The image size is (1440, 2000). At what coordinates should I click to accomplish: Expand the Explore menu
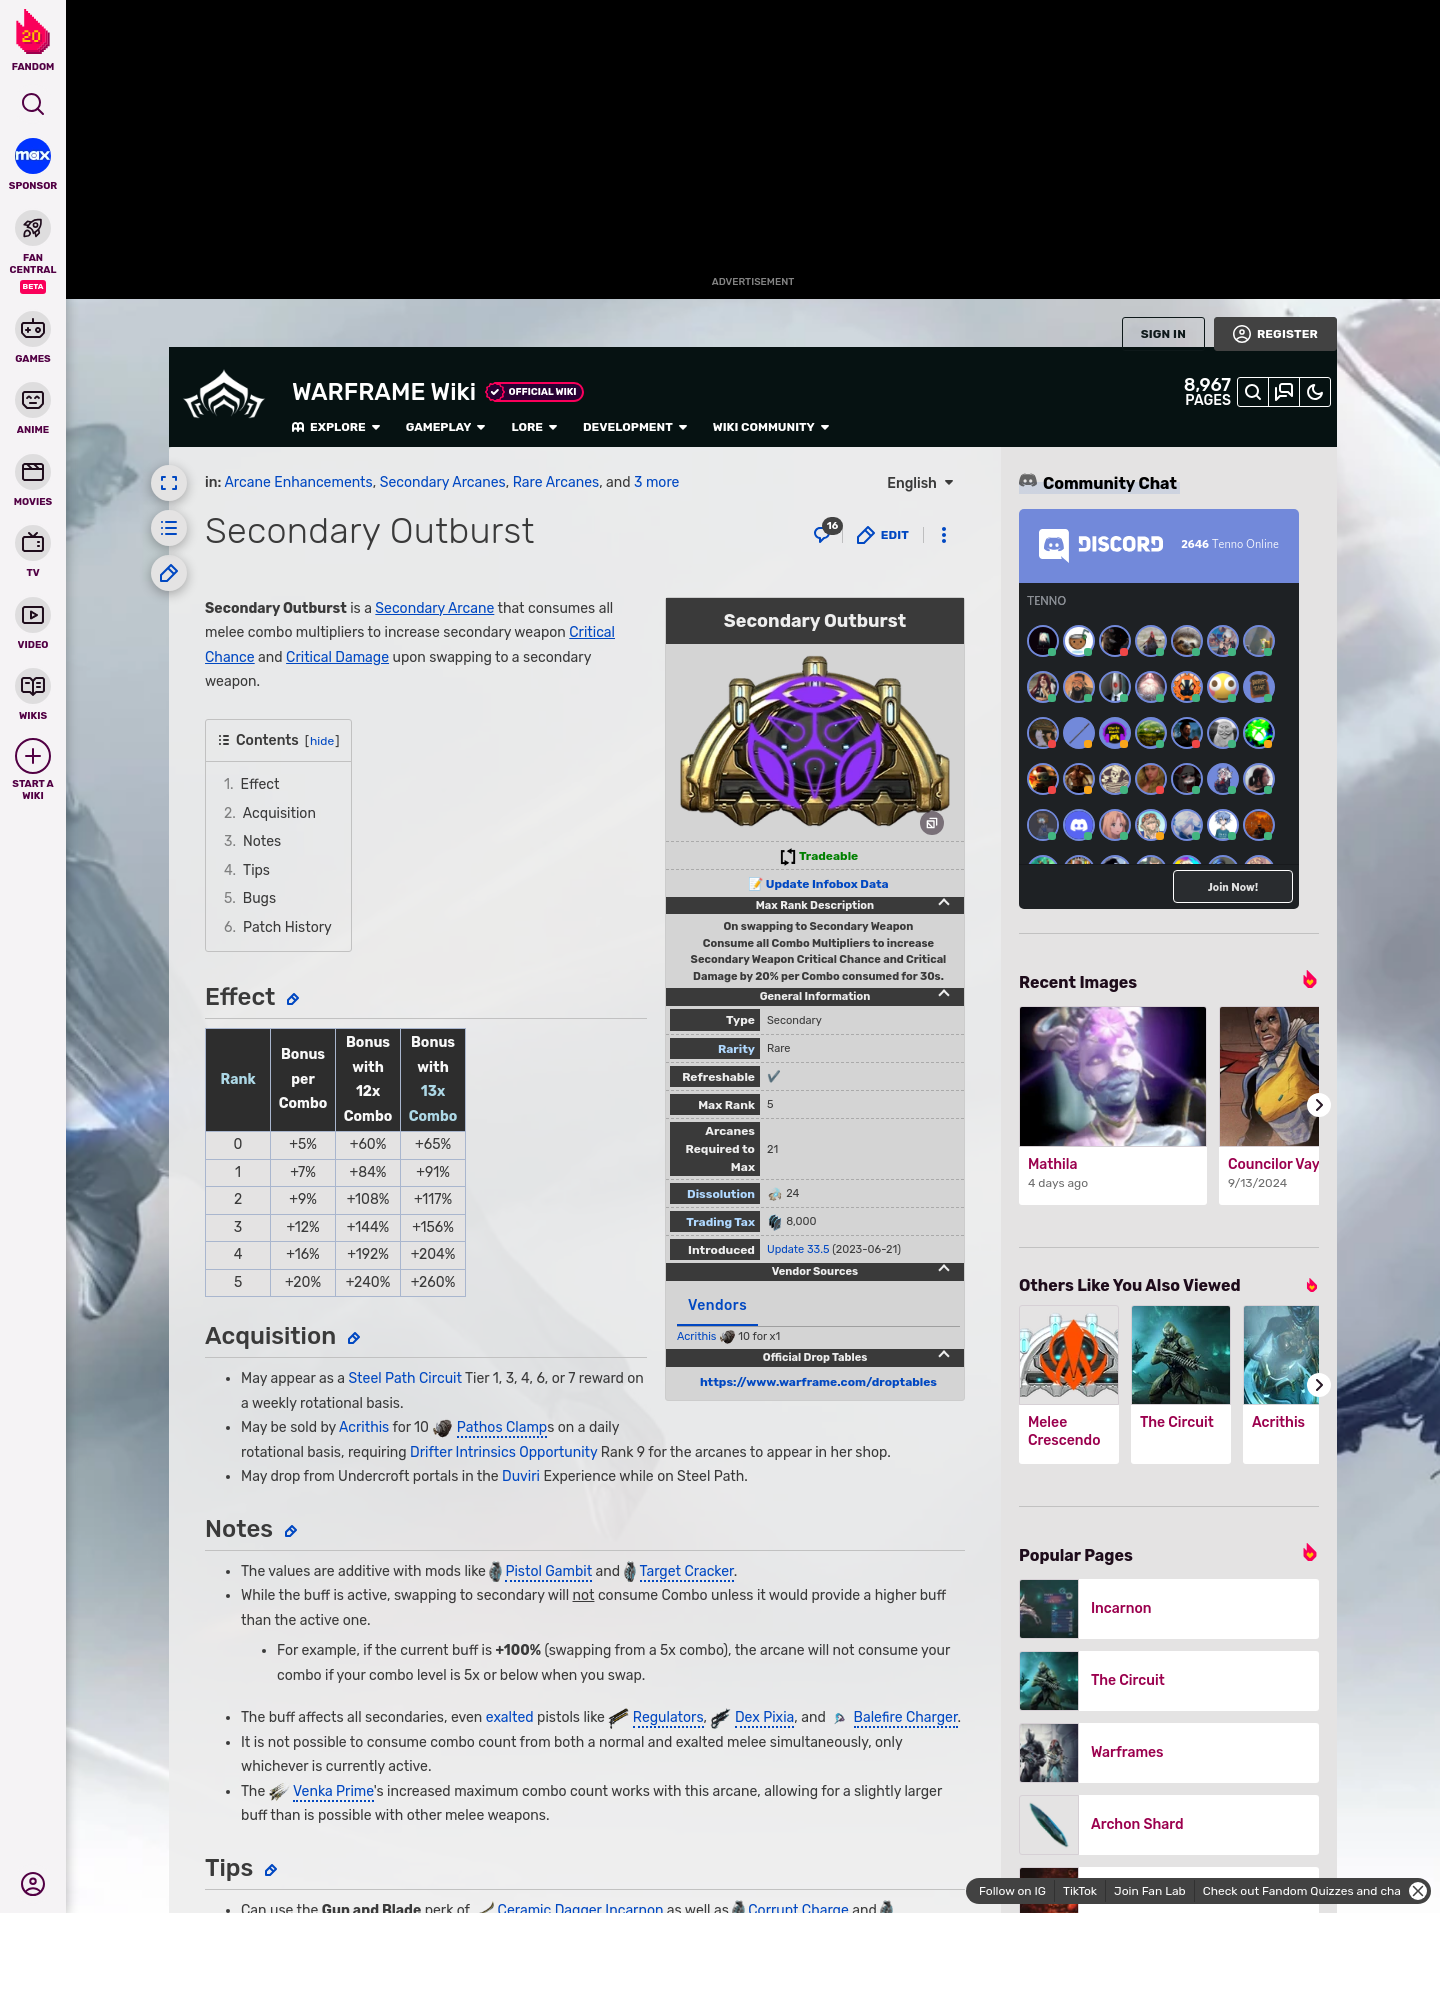pos(336,427)
